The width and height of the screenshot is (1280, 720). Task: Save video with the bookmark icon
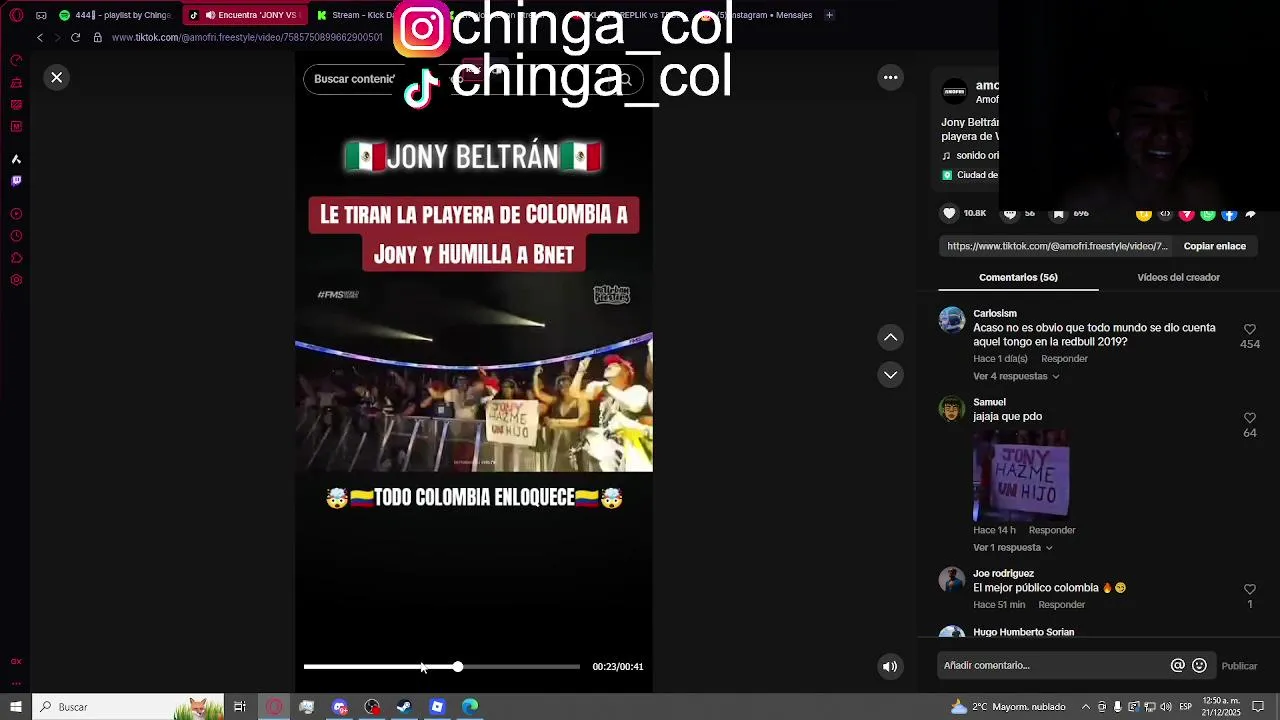point(1059,213)
